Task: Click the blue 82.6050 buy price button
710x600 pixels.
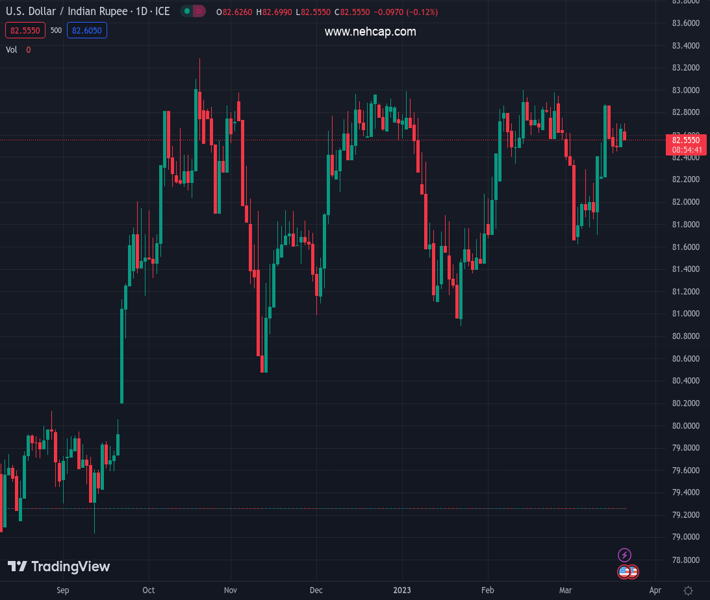Action: 87,30
